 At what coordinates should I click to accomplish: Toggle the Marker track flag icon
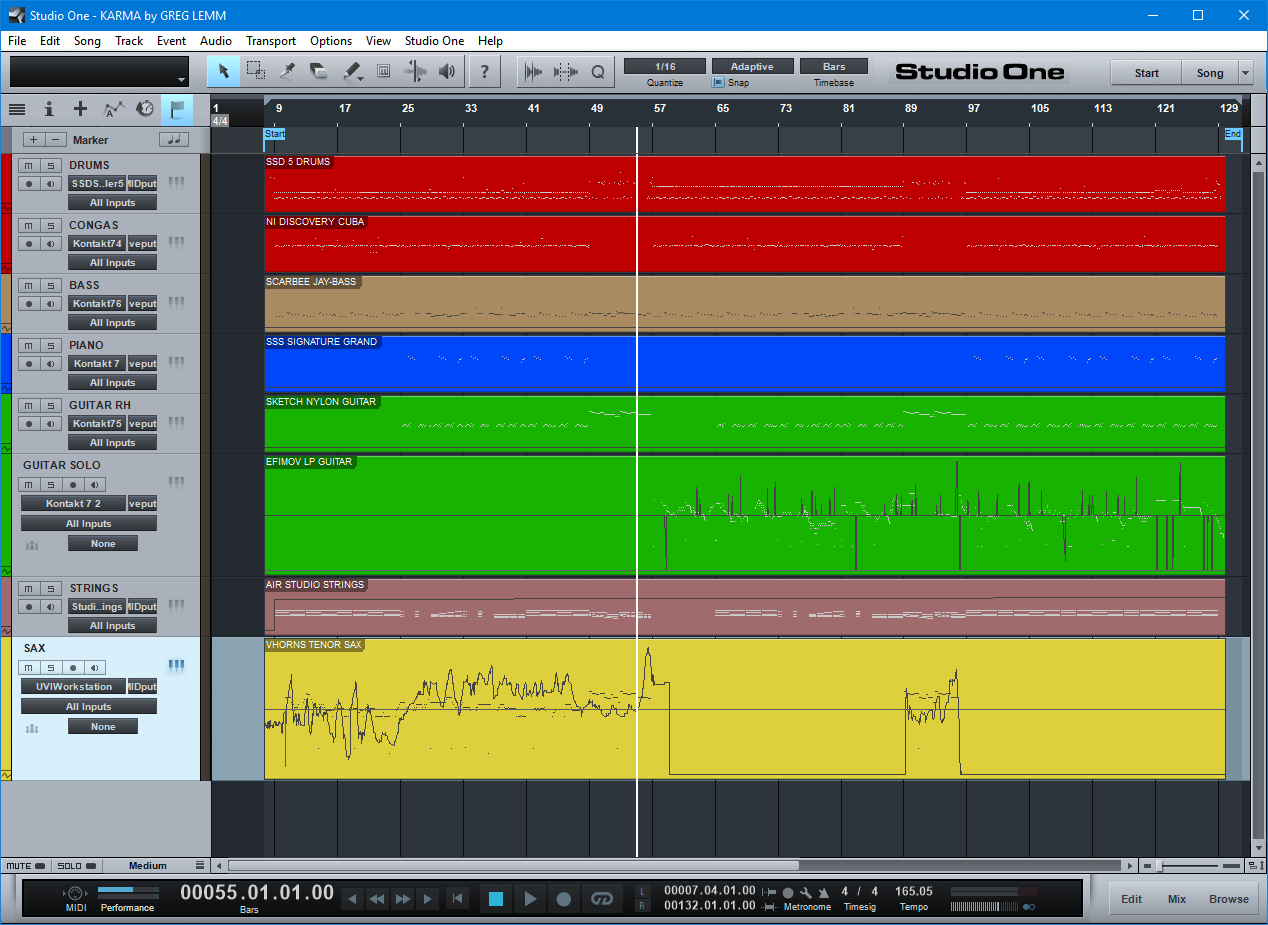[177, 109]
